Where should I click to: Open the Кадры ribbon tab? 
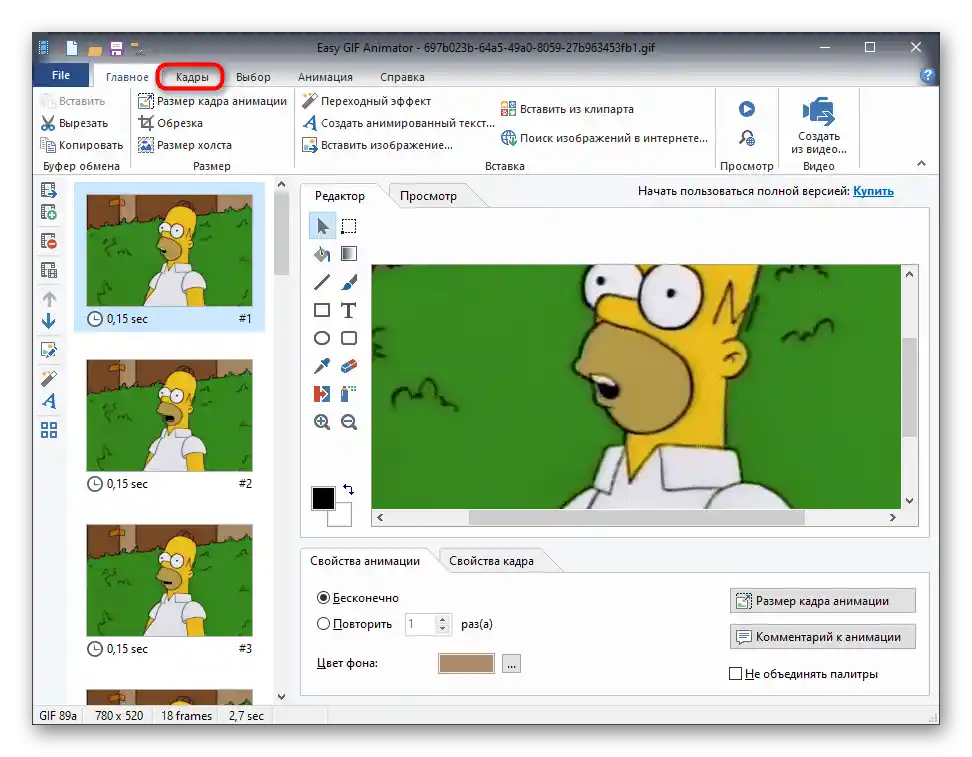click(x=192, y=77)
